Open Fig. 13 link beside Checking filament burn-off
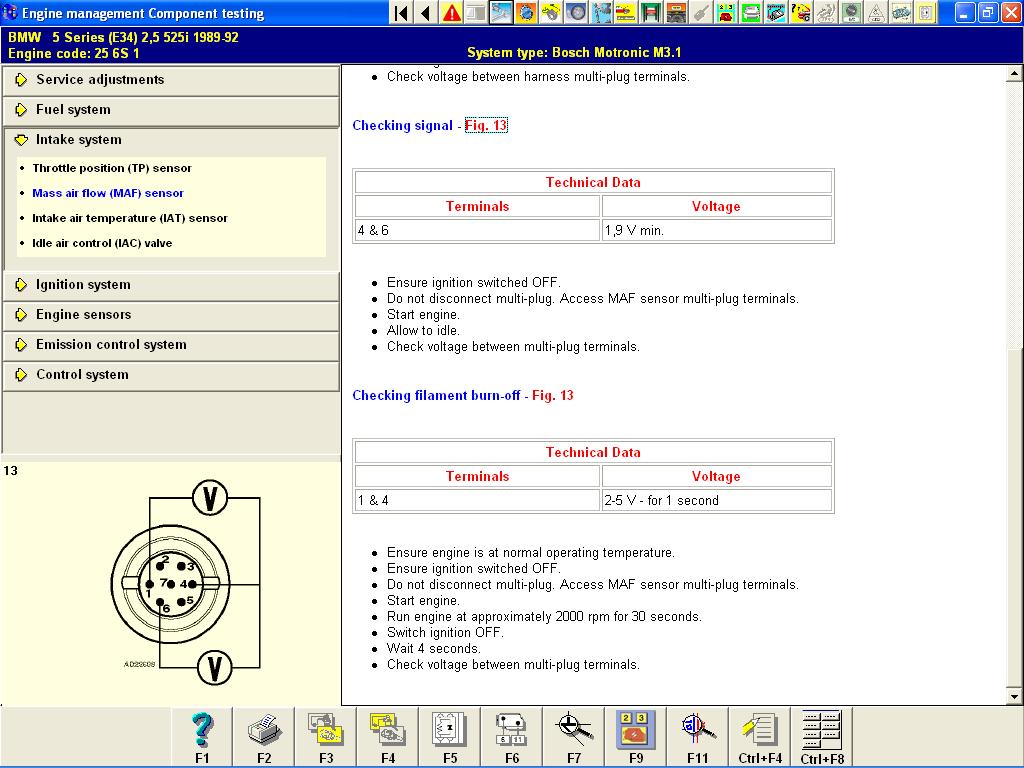Screen dimensions: 1024x768 click(x=552, y=395)
